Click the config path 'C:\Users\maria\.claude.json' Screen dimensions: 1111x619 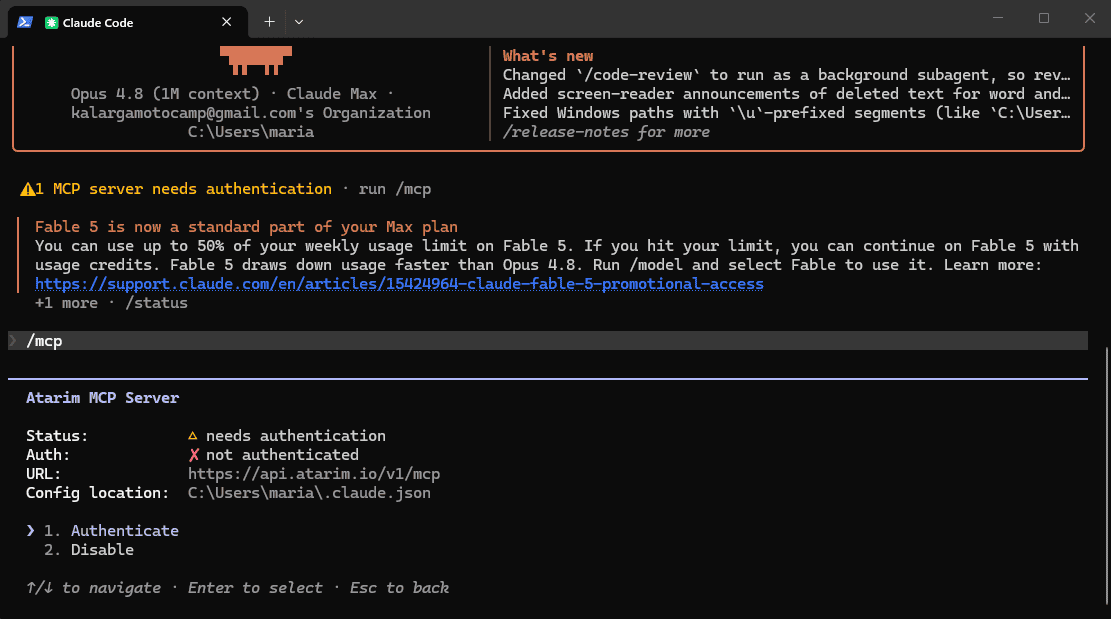point(309,493)
